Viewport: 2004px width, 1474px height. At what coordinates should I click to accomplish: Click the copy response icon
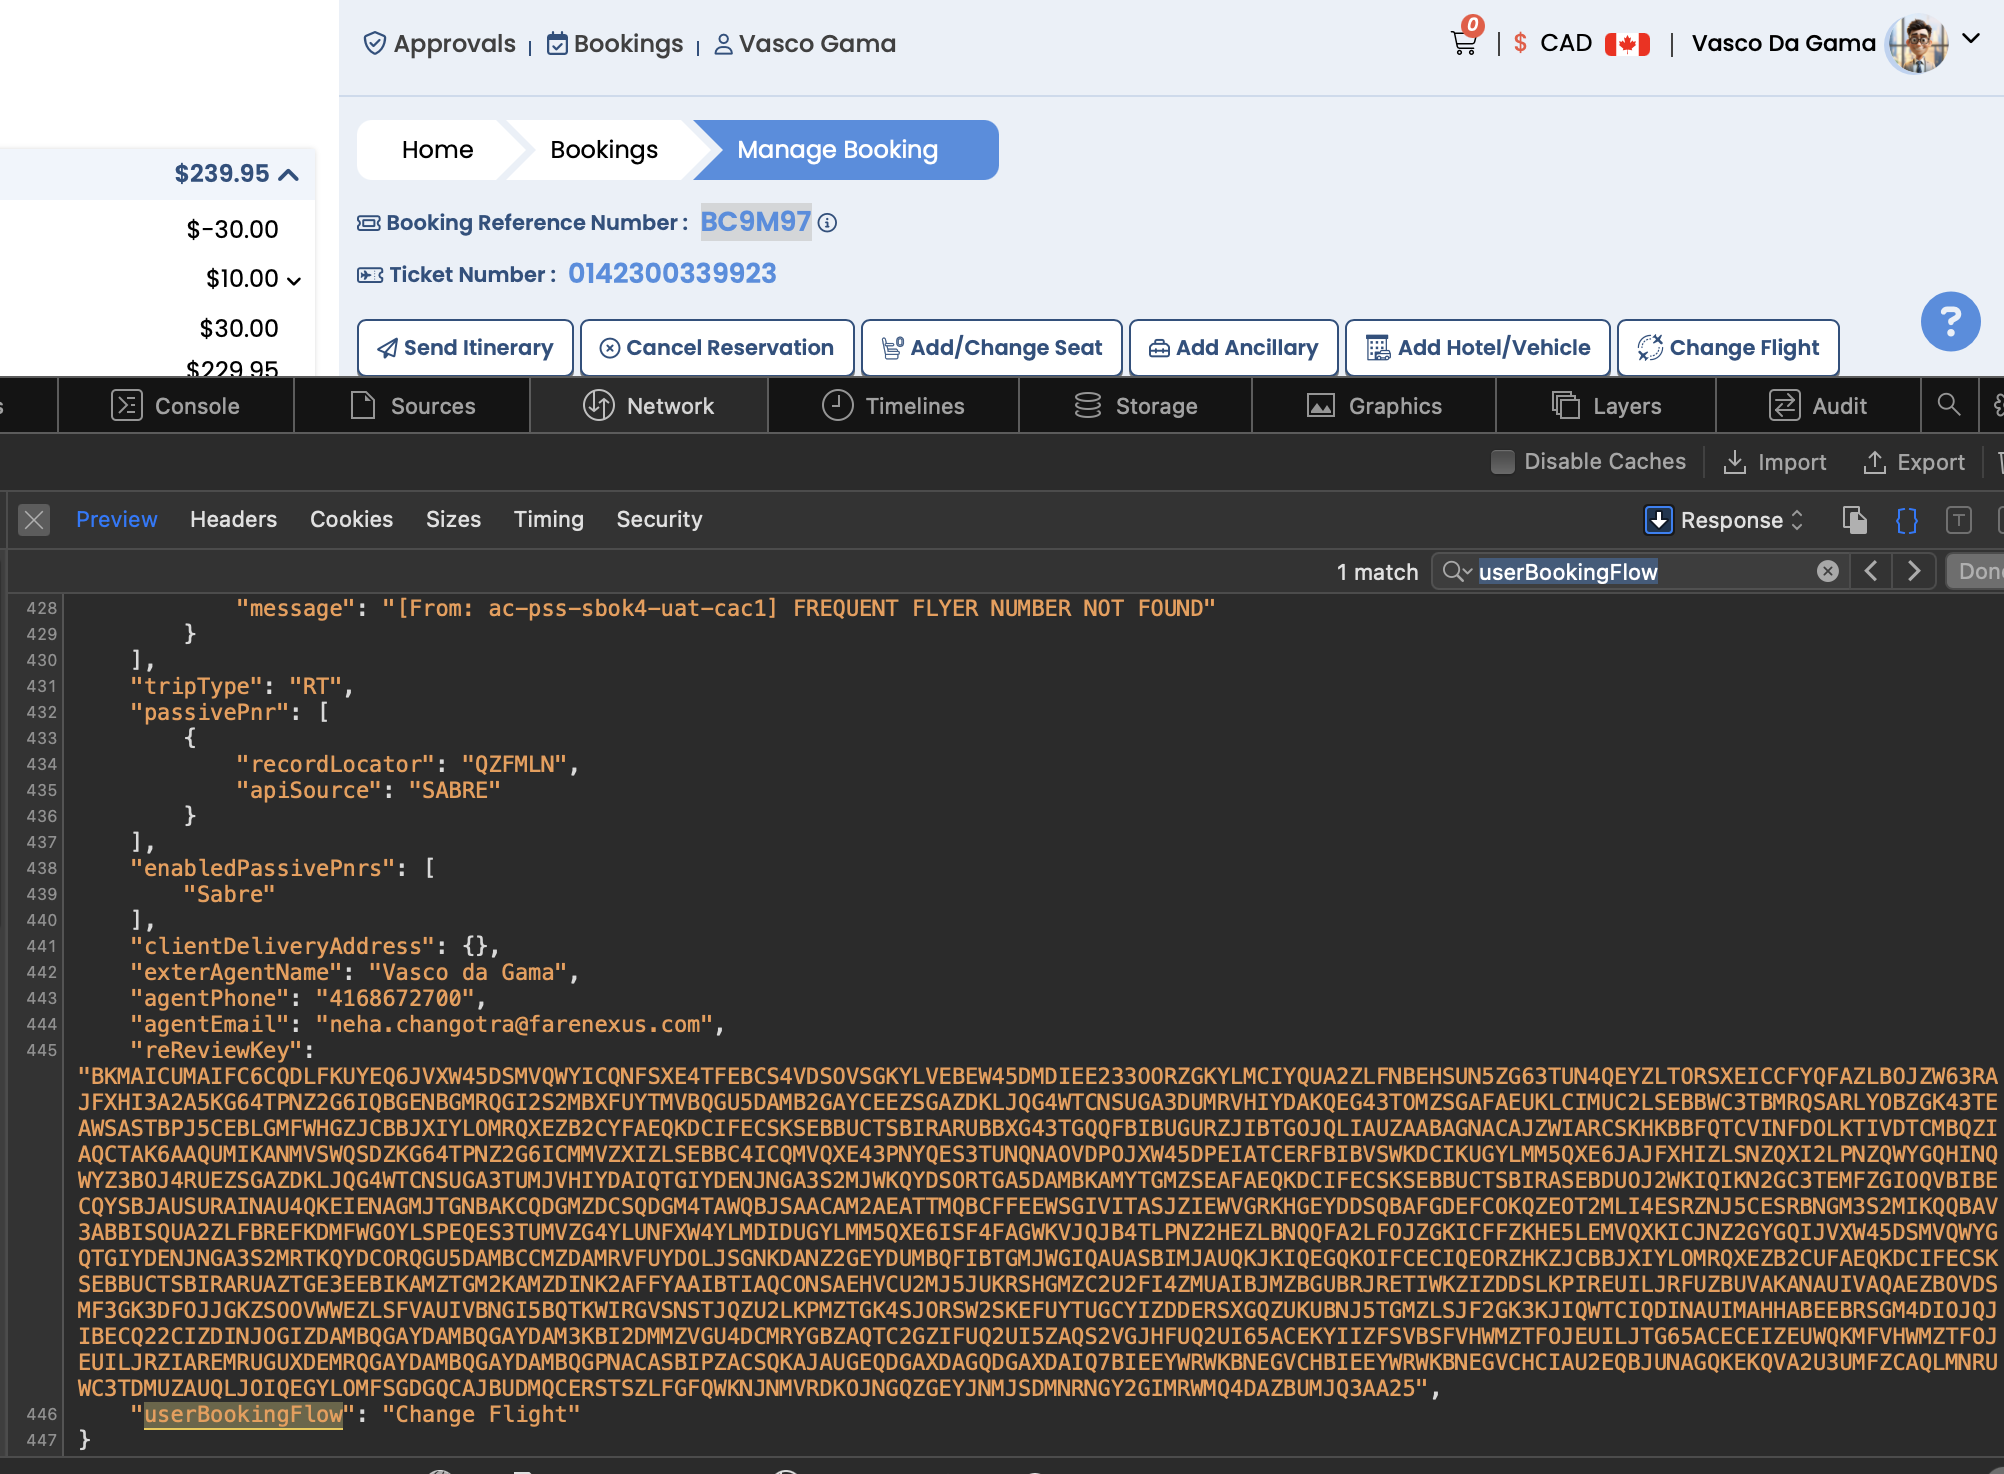click(x=1855, y=520)
